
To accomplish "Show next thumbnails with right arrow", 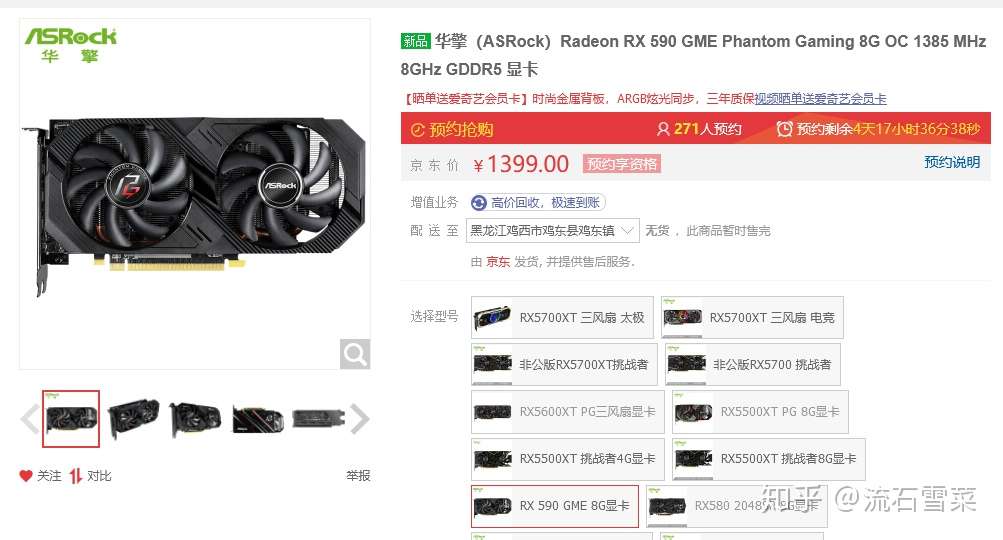I will pos(360,419).
